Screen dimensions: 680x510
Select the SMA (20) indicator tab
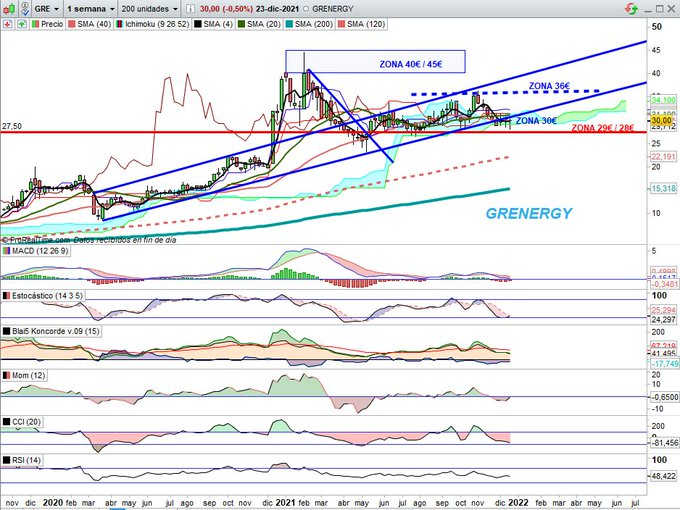tap(259, 24)
